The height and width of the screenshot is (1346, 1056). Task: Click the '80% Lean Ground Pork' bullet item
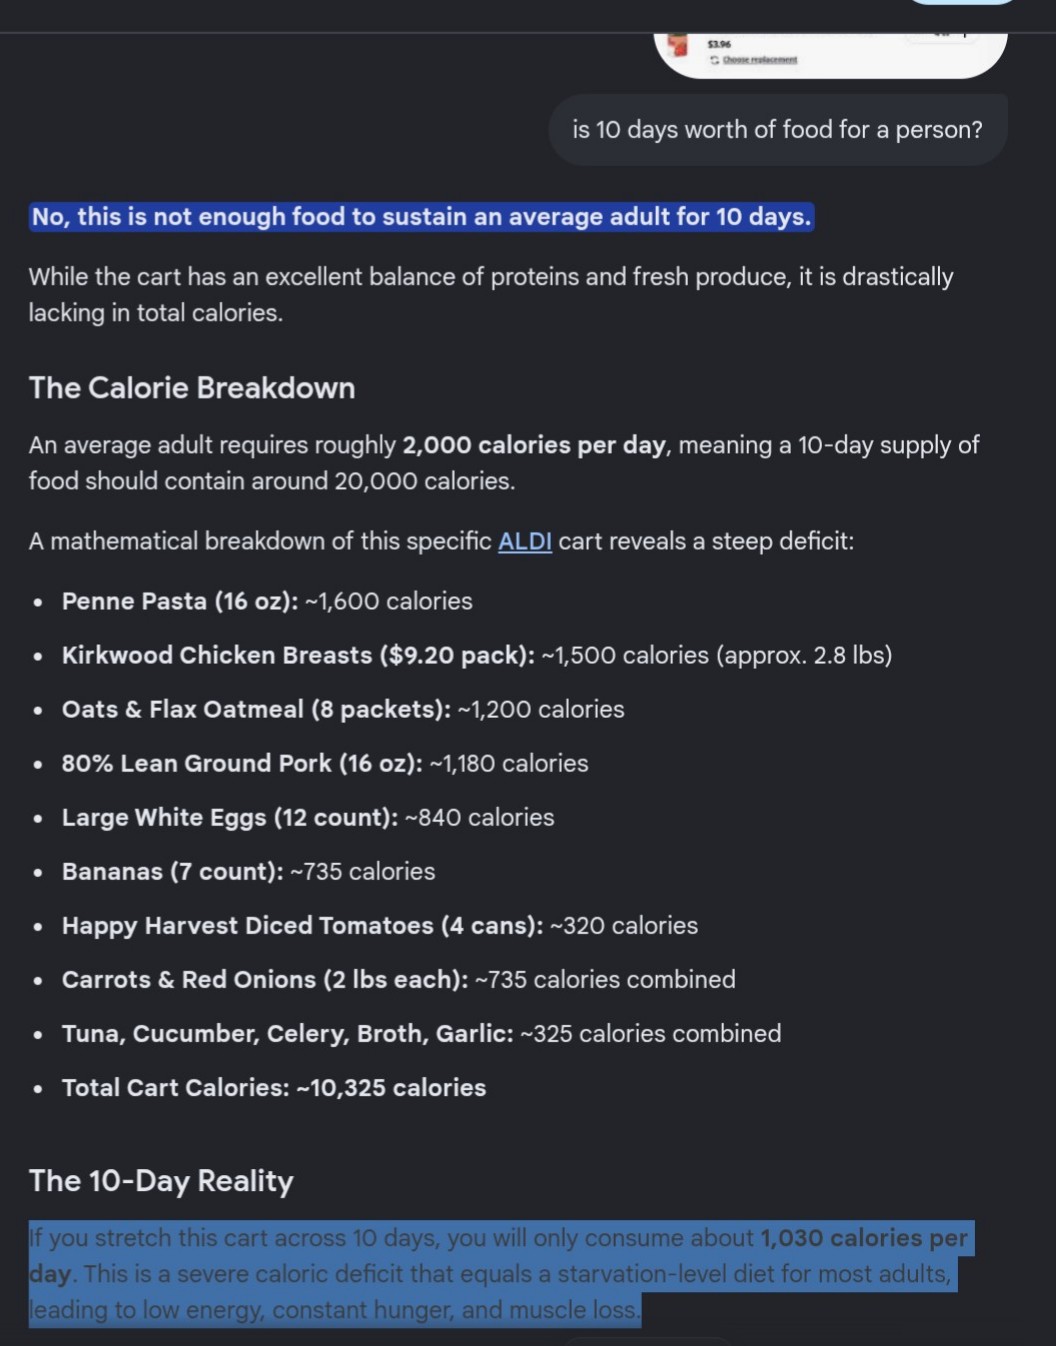325,763
